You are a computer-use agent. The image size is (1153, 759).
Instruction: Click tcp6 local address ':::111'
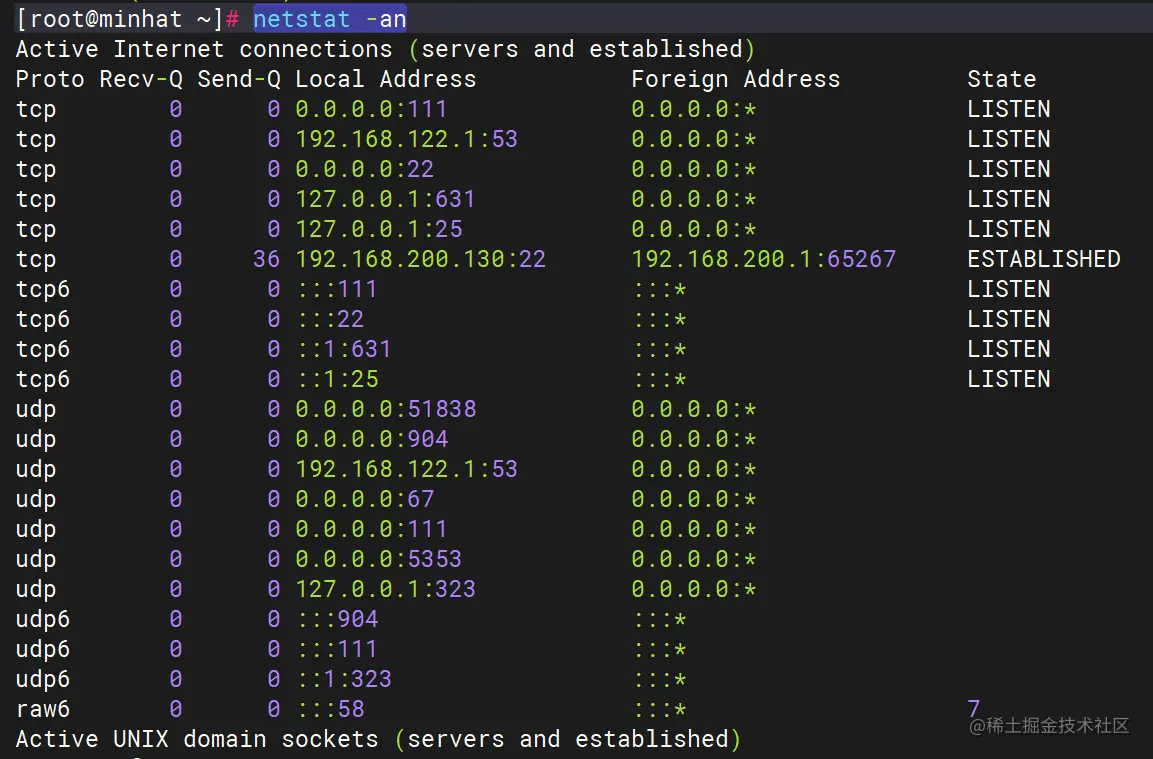pos(337,289)
